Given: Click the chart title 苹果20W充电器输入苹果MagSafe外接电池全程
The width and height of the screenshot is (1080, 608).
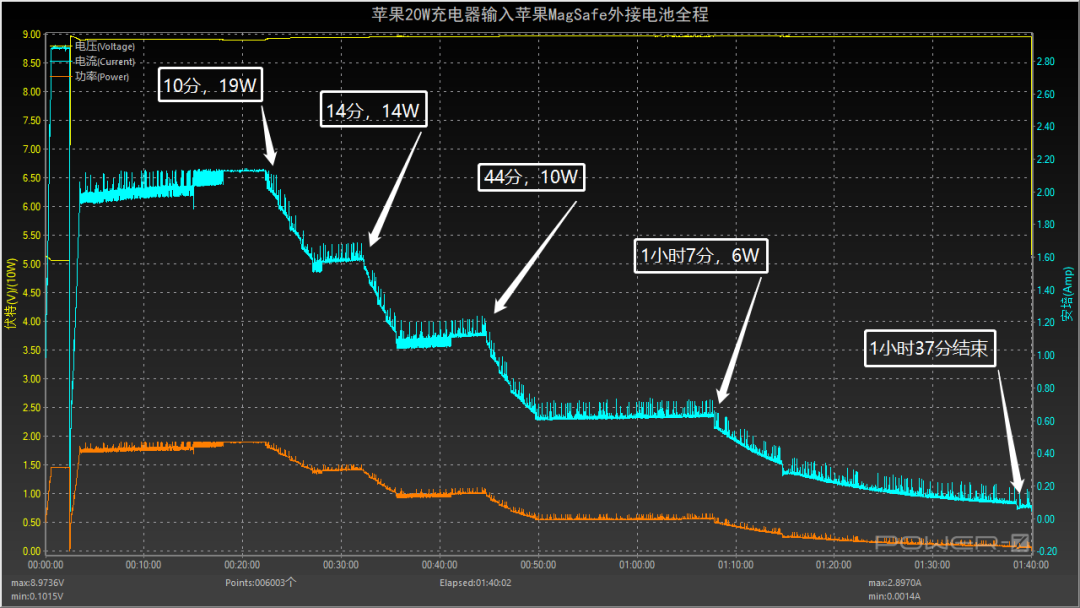Looking at the screenshot, I should [540, 14].
